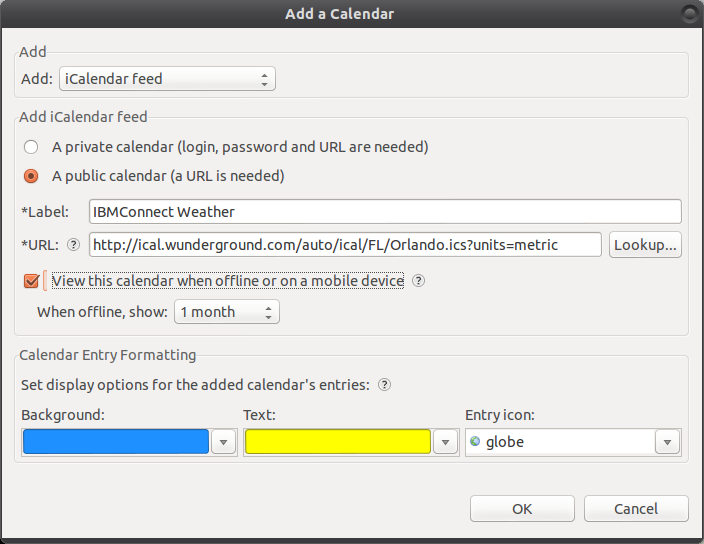
Task: Expand the Entry icon dropdown arrow
Action: (668, 442)
